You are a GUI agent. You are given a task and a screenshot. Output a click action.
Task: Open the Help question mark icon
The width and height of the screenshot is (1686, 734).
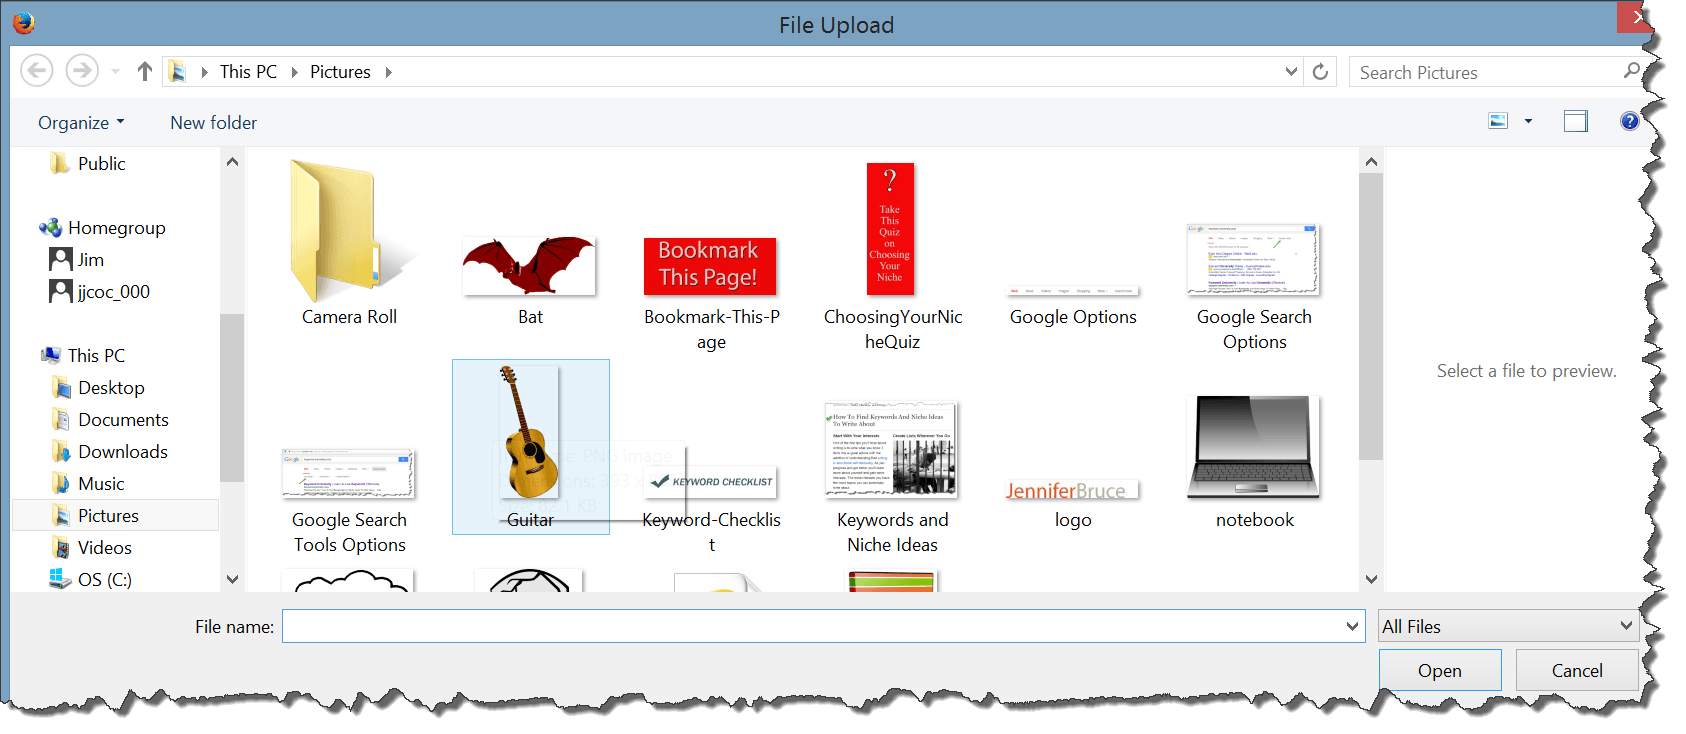pyautogui.click(x=1629, y=121)
